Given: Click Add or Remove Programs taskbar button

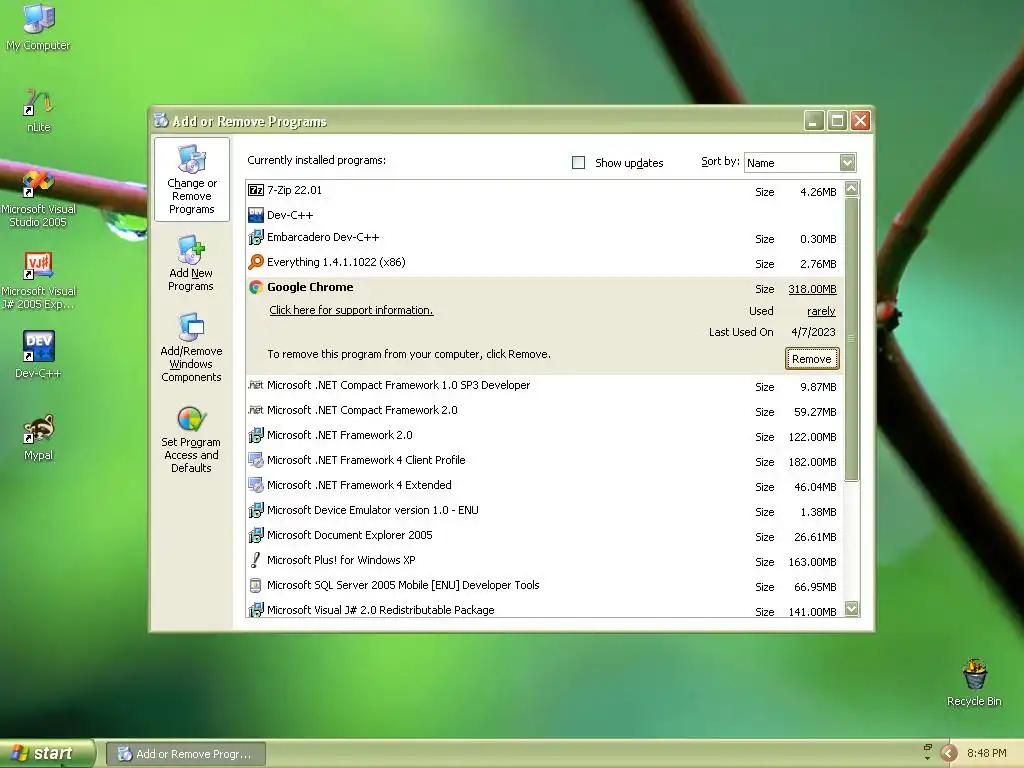Looking at the screenshot, I should [185, 754].
